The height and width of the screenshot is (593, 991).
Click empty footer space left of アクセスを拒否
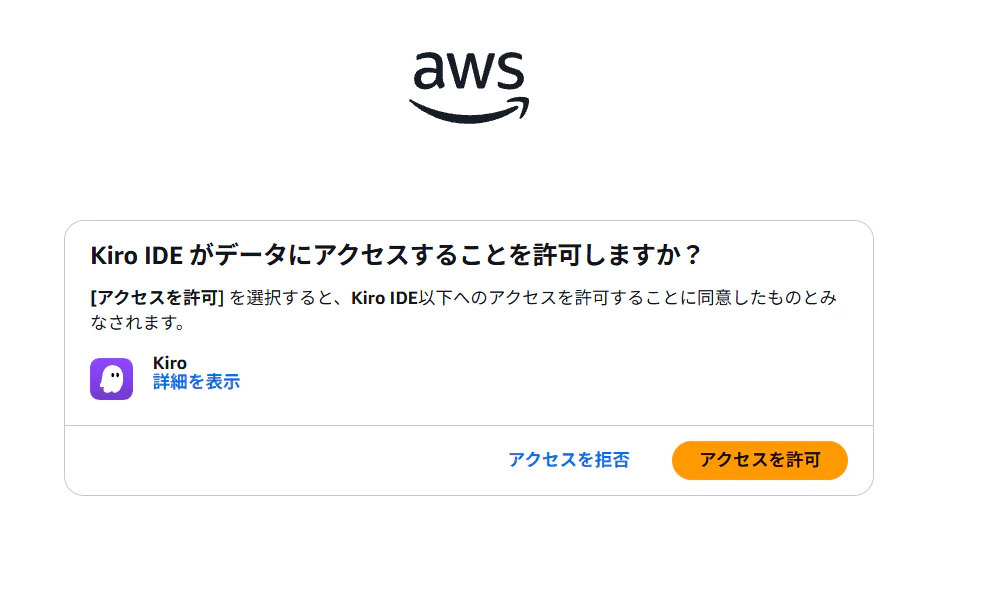pos(284,460)
